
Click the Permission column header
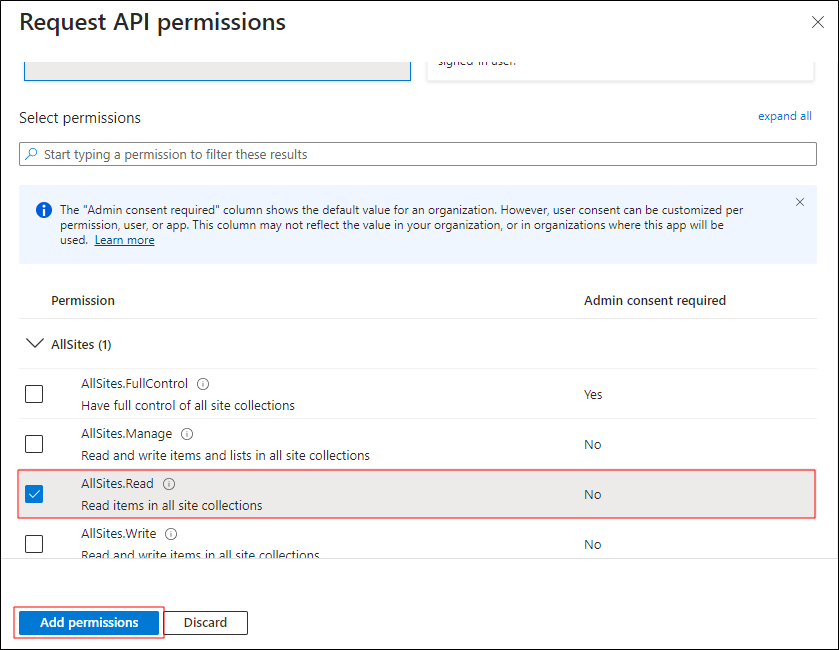[x=83, y=300]
